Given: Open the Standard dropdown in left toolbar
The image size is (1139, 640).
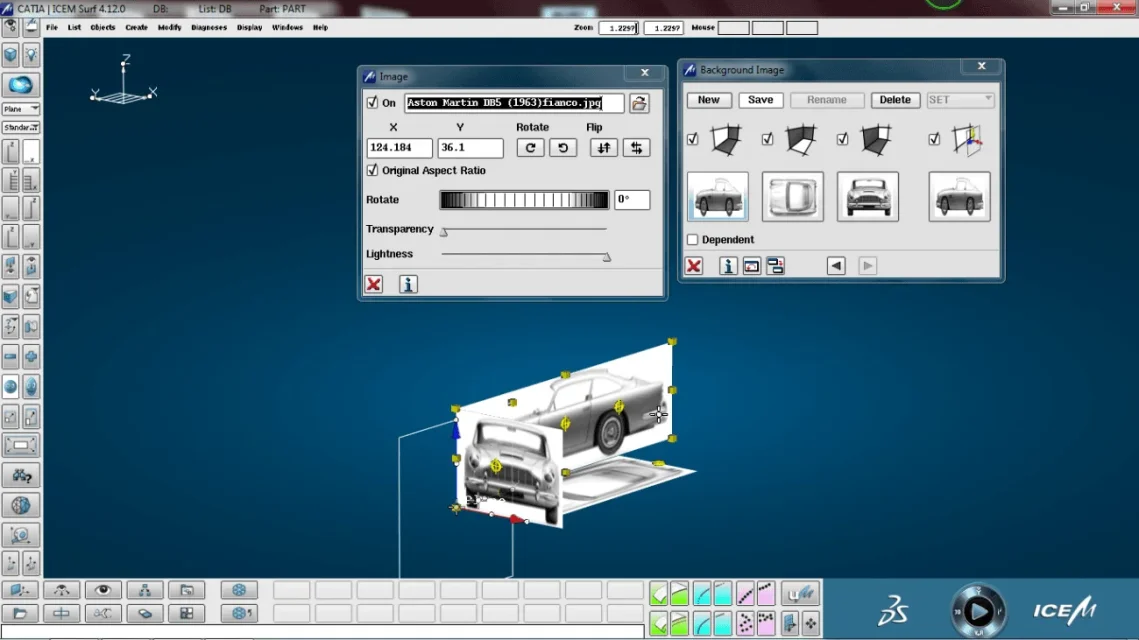Looking at the screenshot, I should [21, 127].
